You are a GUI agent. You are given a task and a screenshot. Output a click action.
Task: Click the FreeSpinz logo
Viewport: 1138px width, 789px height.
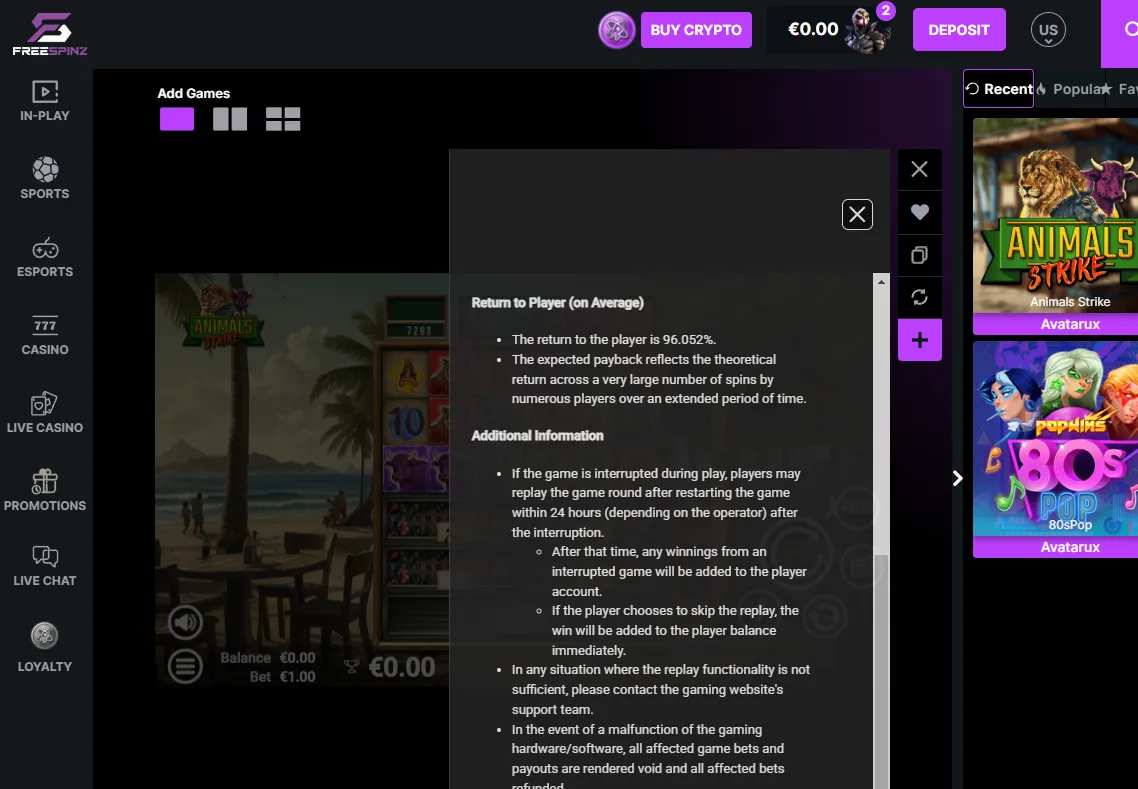point(49,33)
